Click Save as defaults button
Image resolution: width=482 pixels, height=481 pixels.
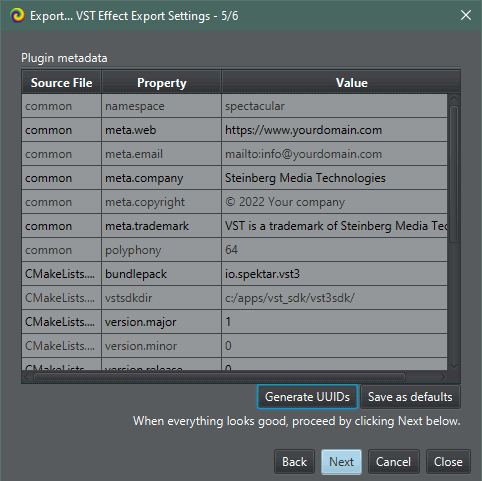pyautogui.click(x=410, y=397)
